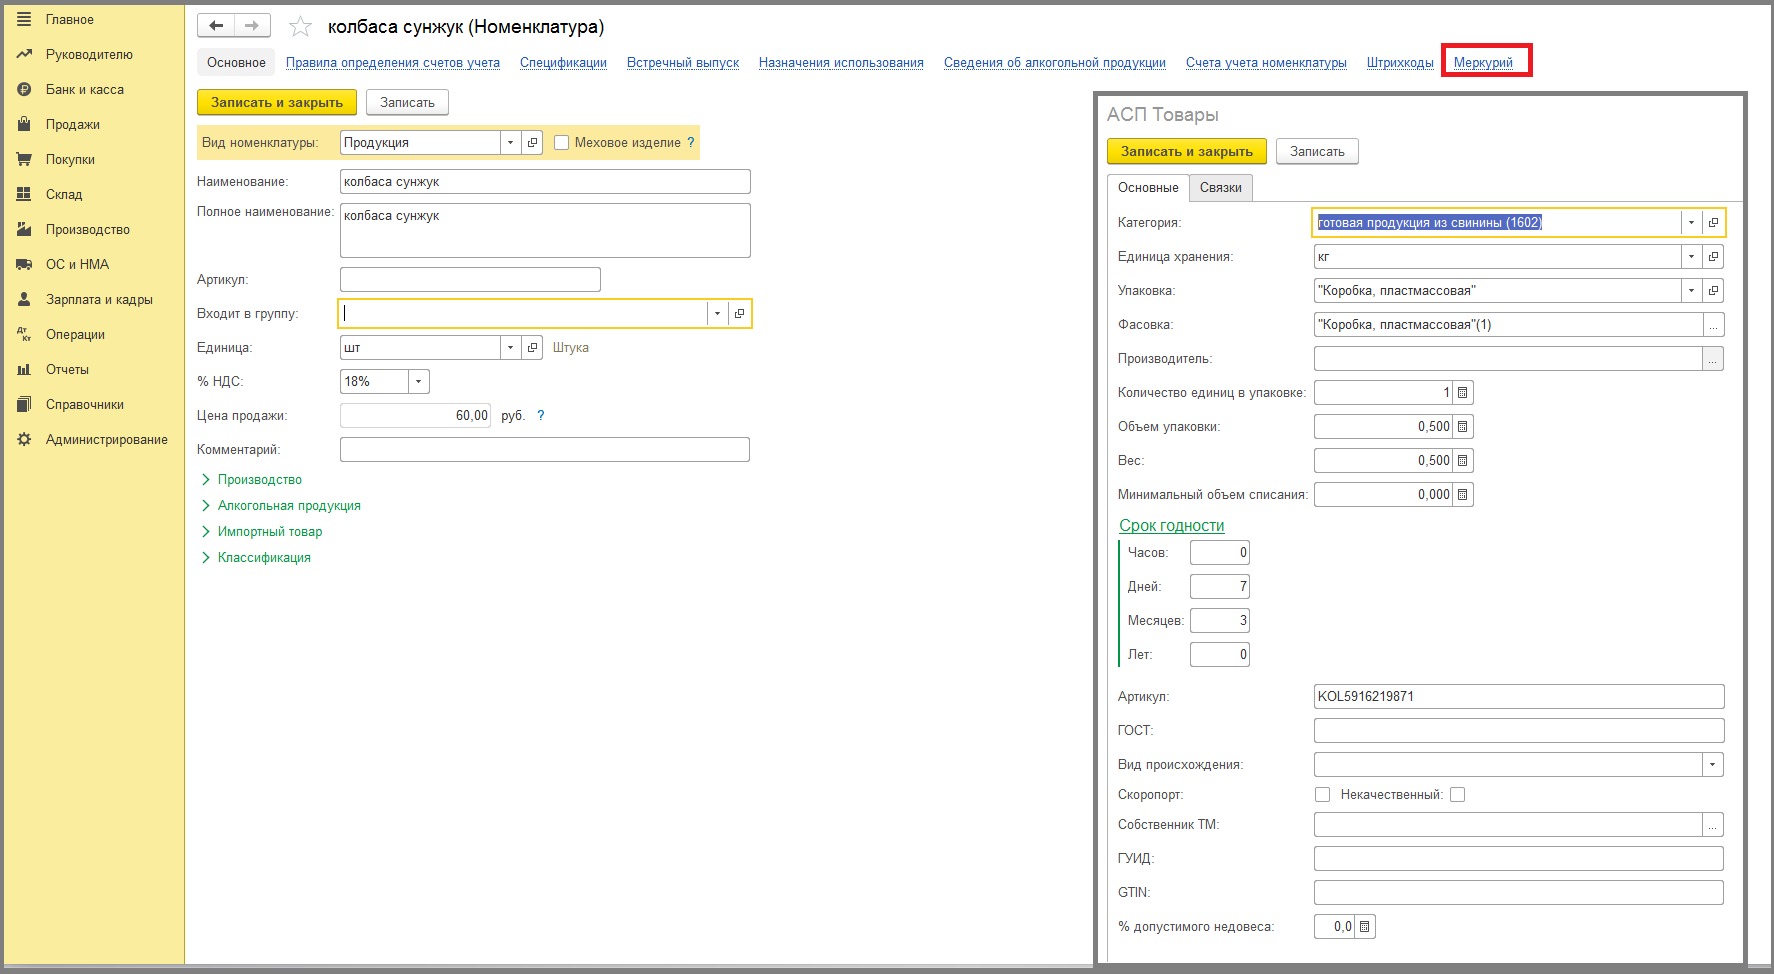Open Штрихкоды link
This screenshot has width=1774, height=974.
pyautogui.click(x=1400, y=62)
